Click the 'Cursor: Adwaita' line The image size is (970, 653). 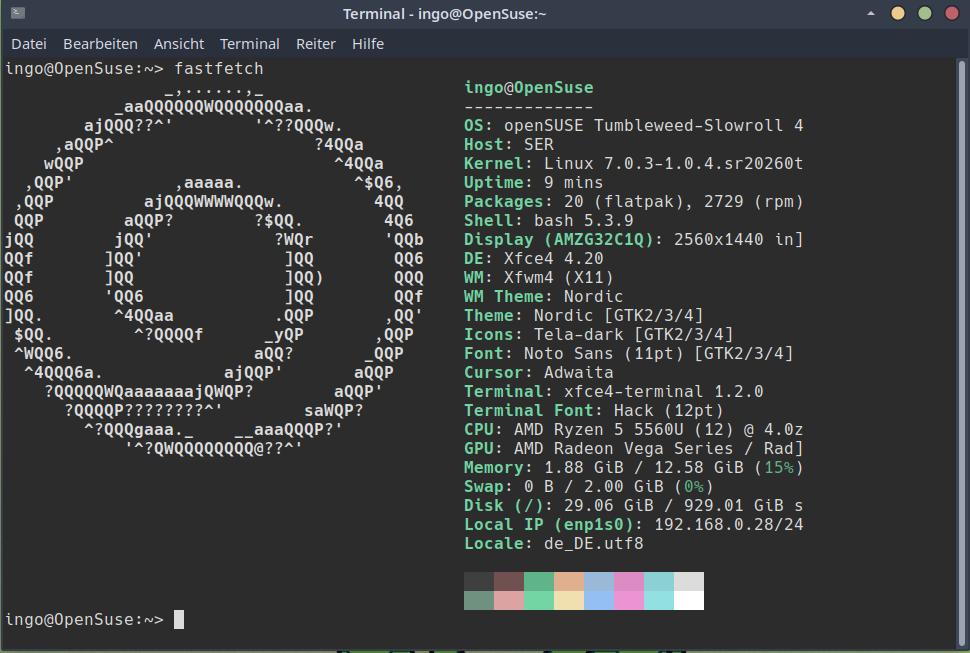539,373
